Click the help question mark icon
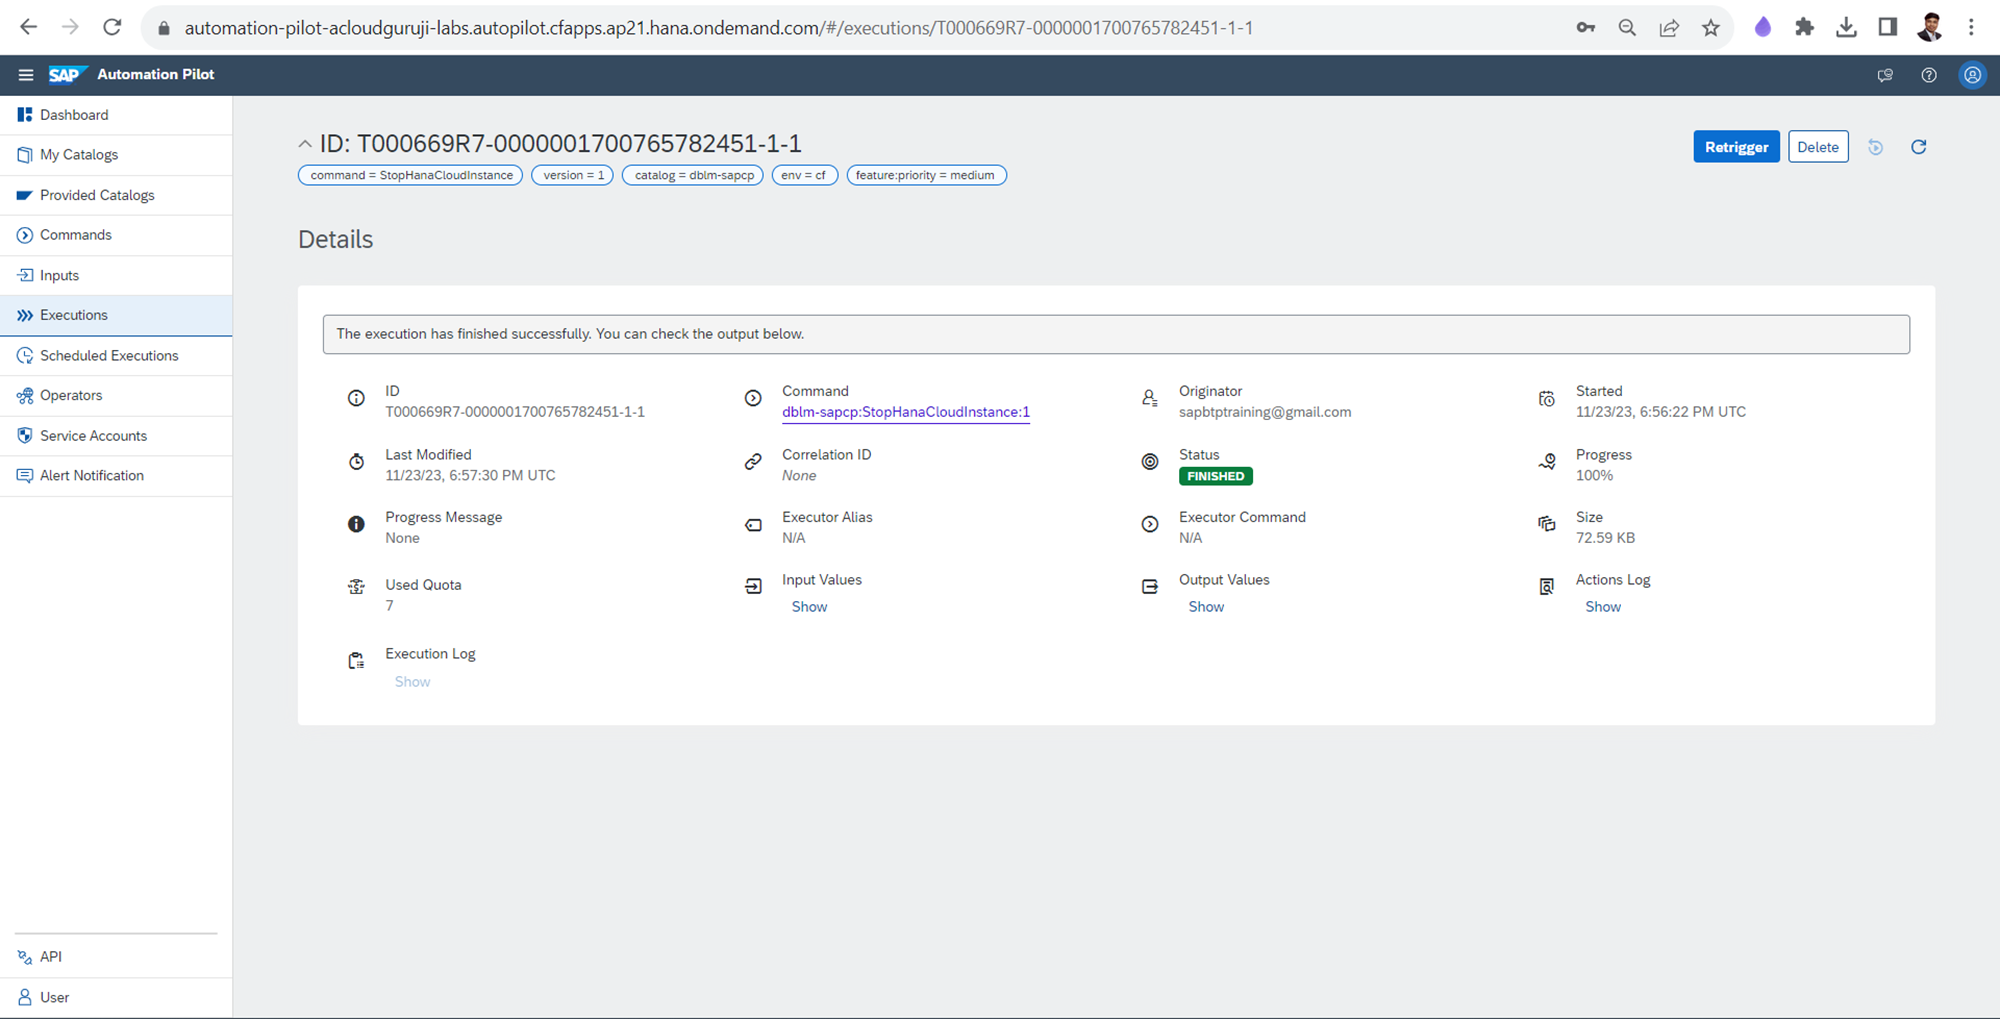Viewport: 2000px width, 1019px height. (x=1928, y=75)
